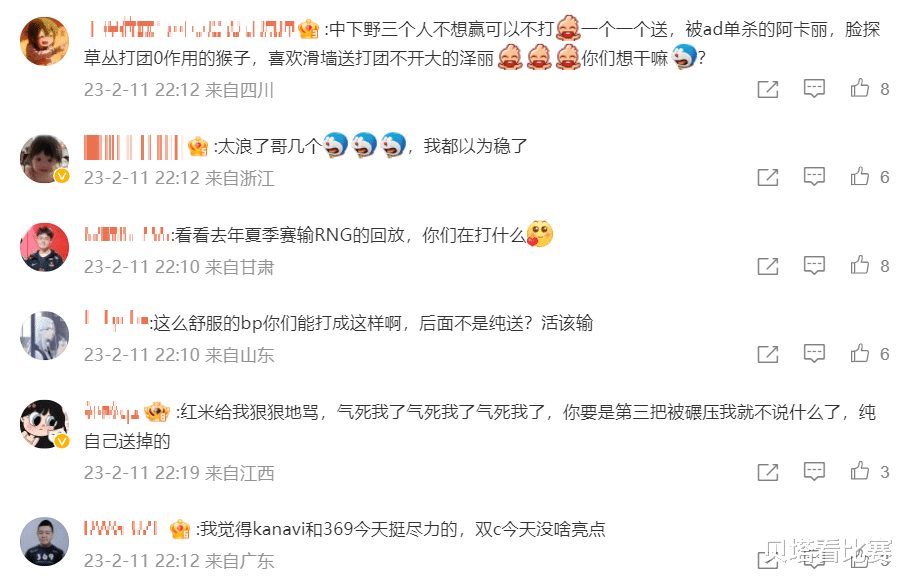Open the 369 jersey avatar
The image size is (906, 581).
click(x=44, y=541)
